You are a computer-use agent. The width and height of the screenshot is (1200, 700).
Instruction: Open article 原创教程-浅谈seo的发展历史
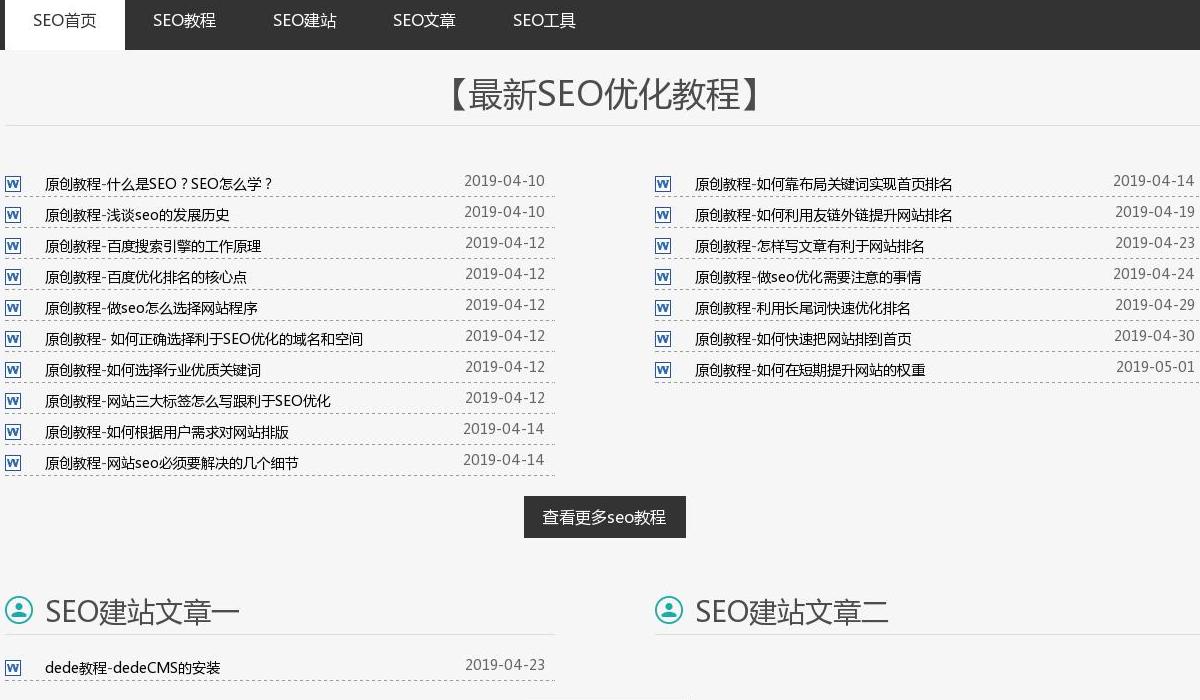[137, 215]
